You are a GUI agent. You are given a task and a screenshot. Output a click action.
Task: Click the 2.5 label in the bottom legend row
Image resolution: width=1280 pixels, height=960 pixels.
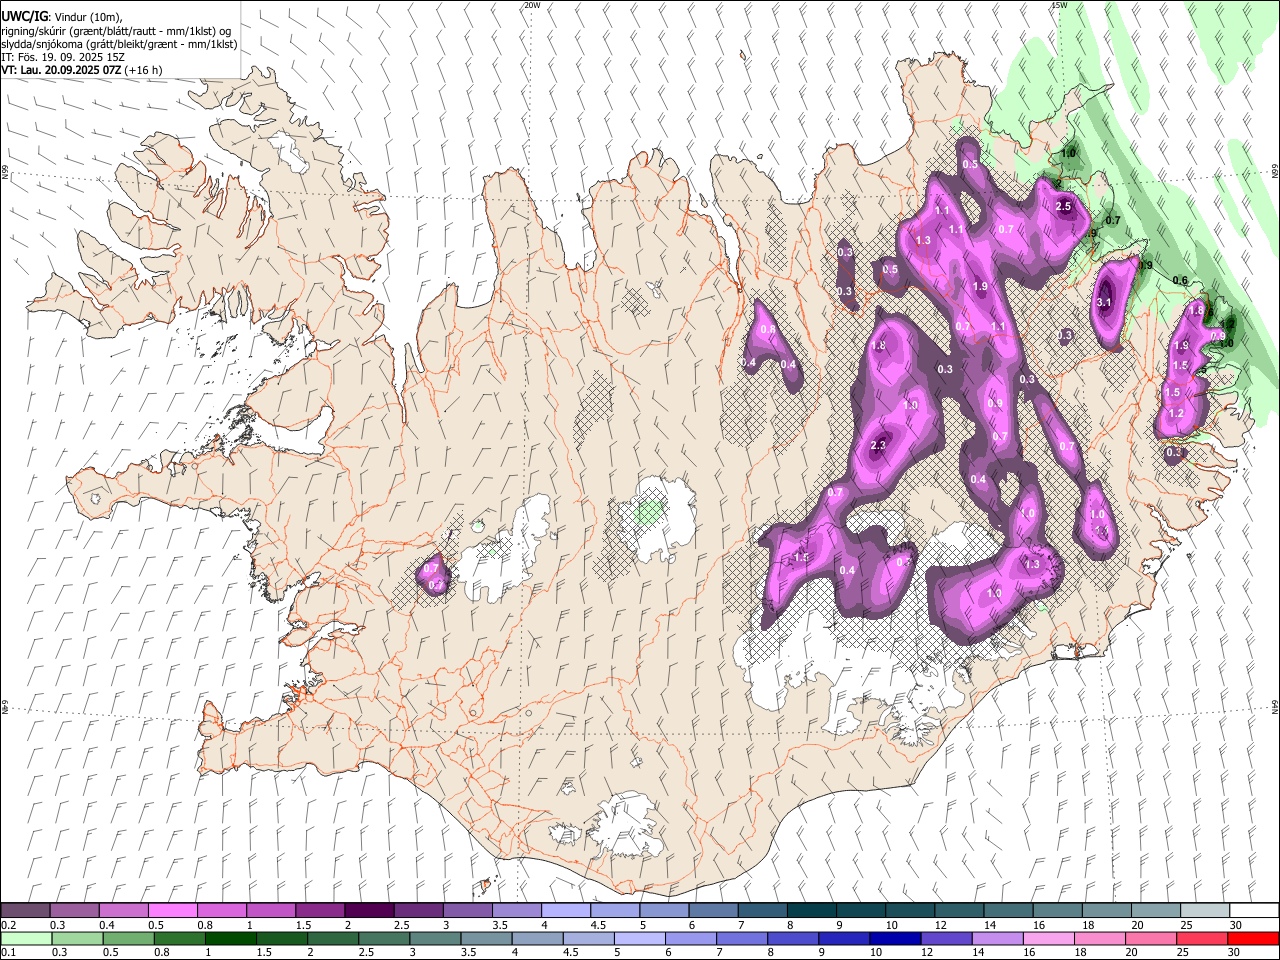click(364, 952)
